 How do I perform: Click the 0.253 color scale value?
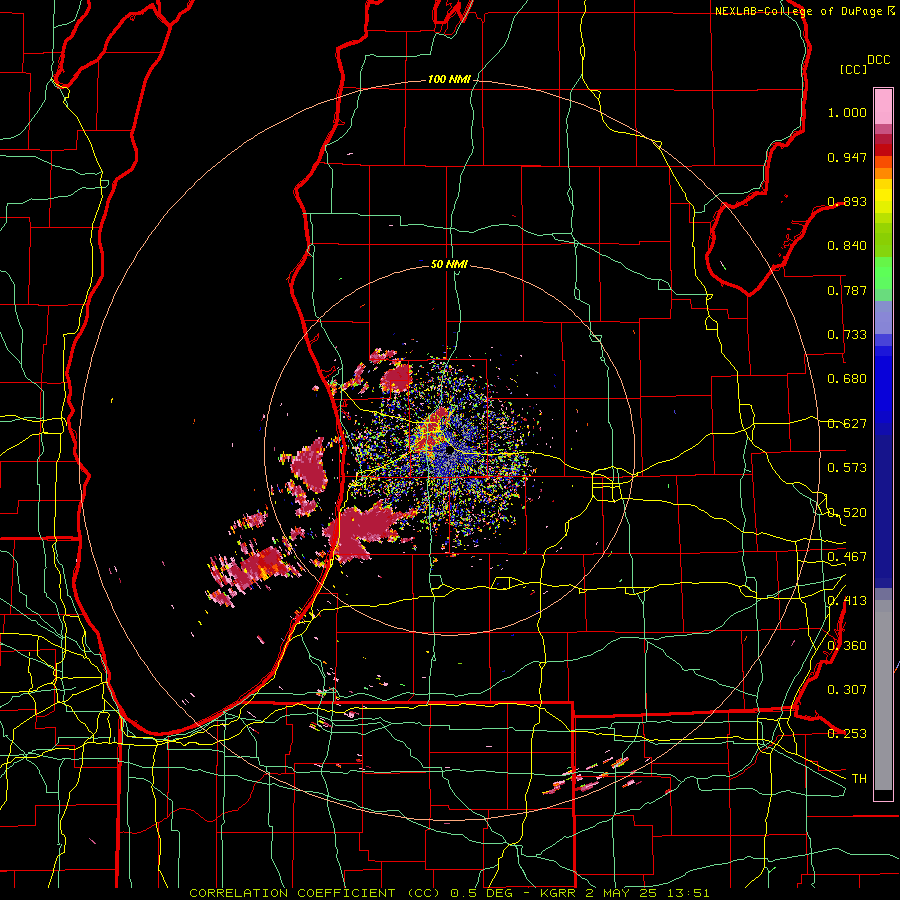[x=847, y=734]
